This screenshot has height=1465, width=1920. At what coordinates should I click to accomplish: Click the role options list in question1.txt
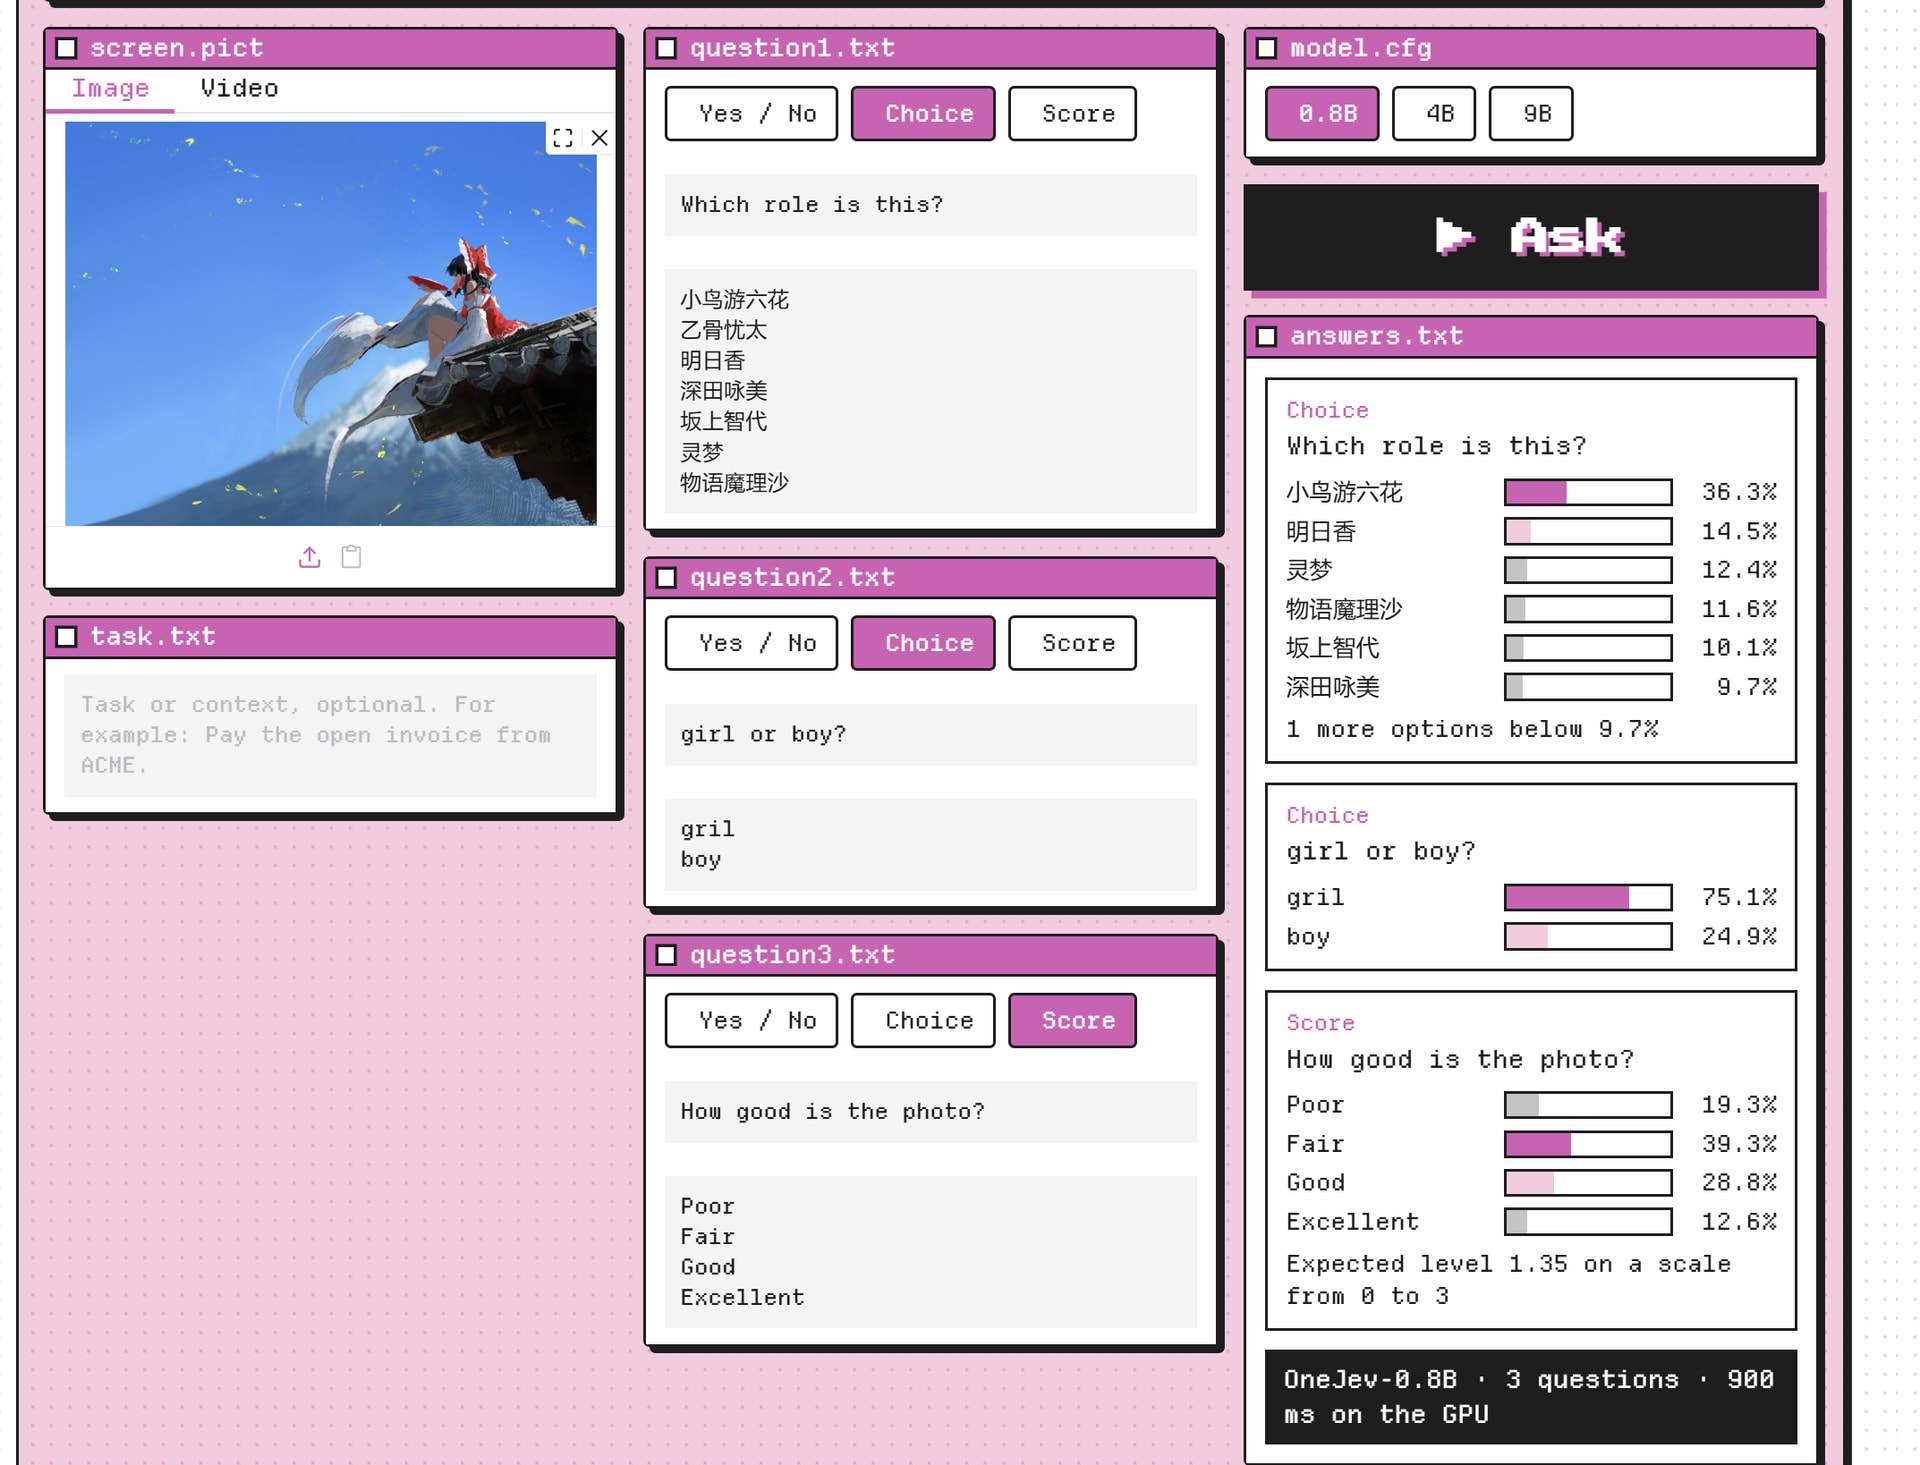pyautogui.click(x=930, y=391)
